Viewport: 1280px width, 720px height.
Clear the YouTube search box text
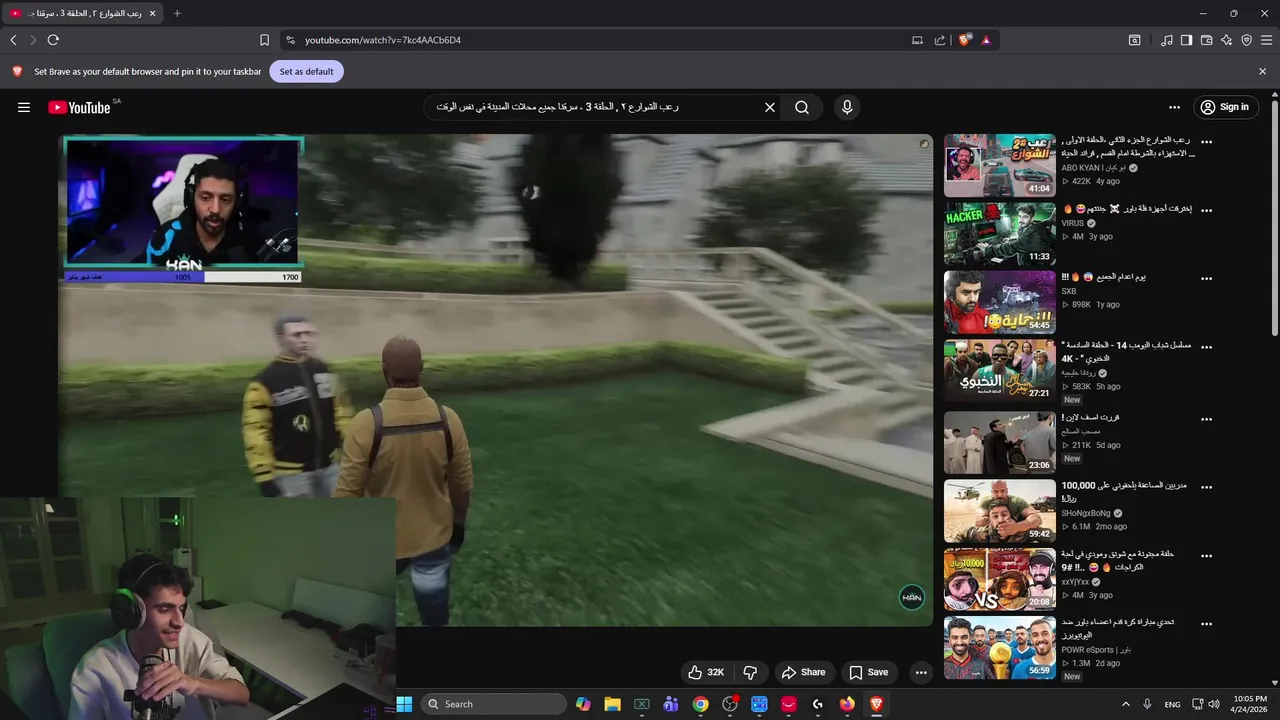[x=770, y=107]
